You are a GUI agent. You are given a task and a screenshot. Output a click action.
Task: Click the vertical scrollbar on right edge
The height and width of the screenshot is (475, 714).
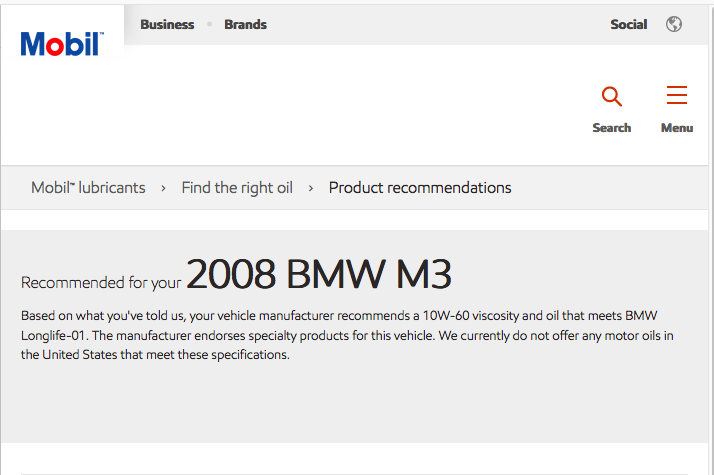tap(711, 237)
